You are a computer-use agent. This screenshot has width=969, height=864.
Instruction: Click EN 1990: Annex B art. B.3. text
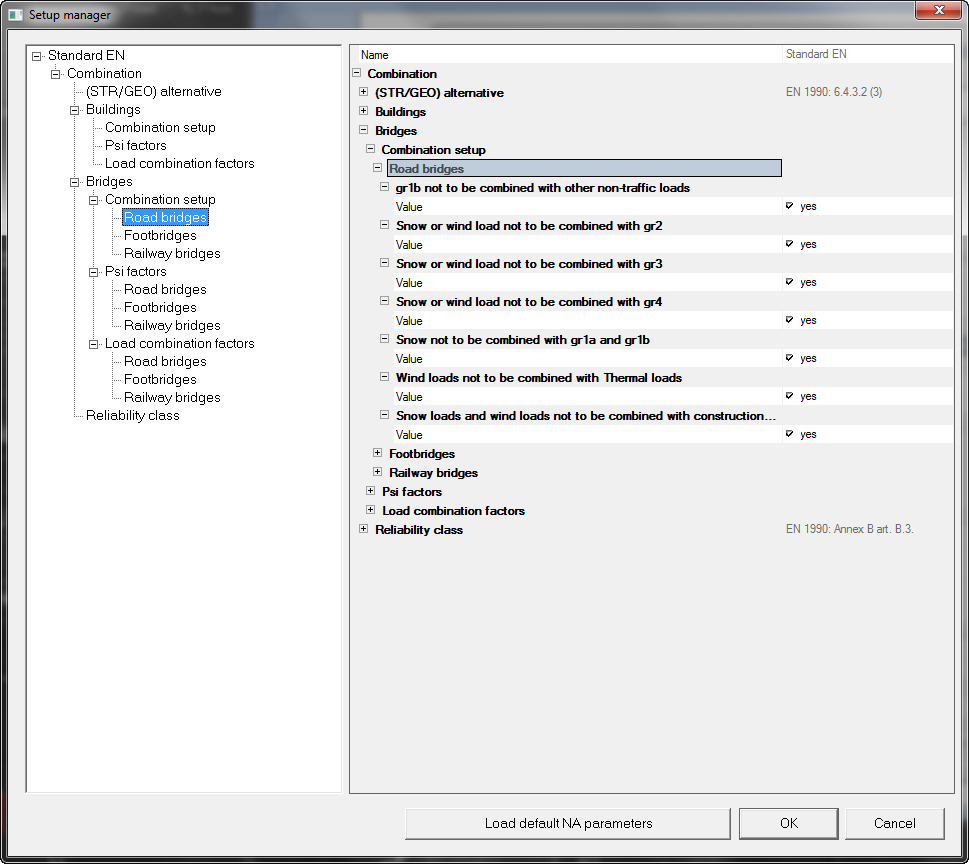pos(849,529)
